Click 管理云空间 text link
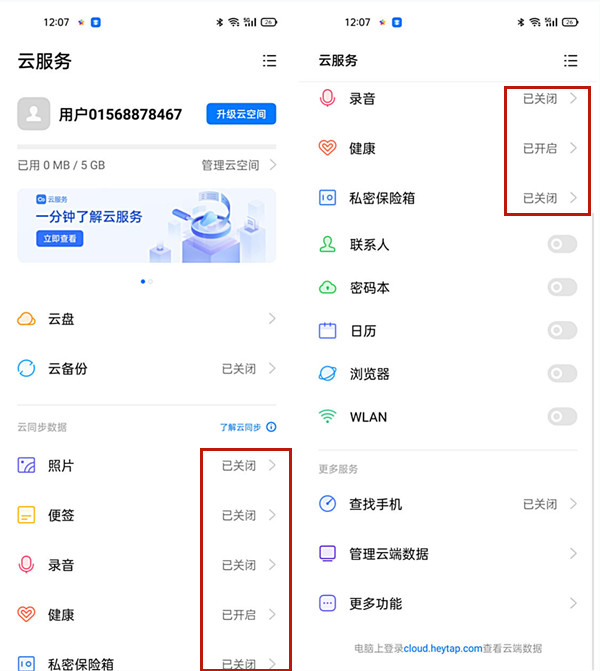 click(x=230, y=165)
